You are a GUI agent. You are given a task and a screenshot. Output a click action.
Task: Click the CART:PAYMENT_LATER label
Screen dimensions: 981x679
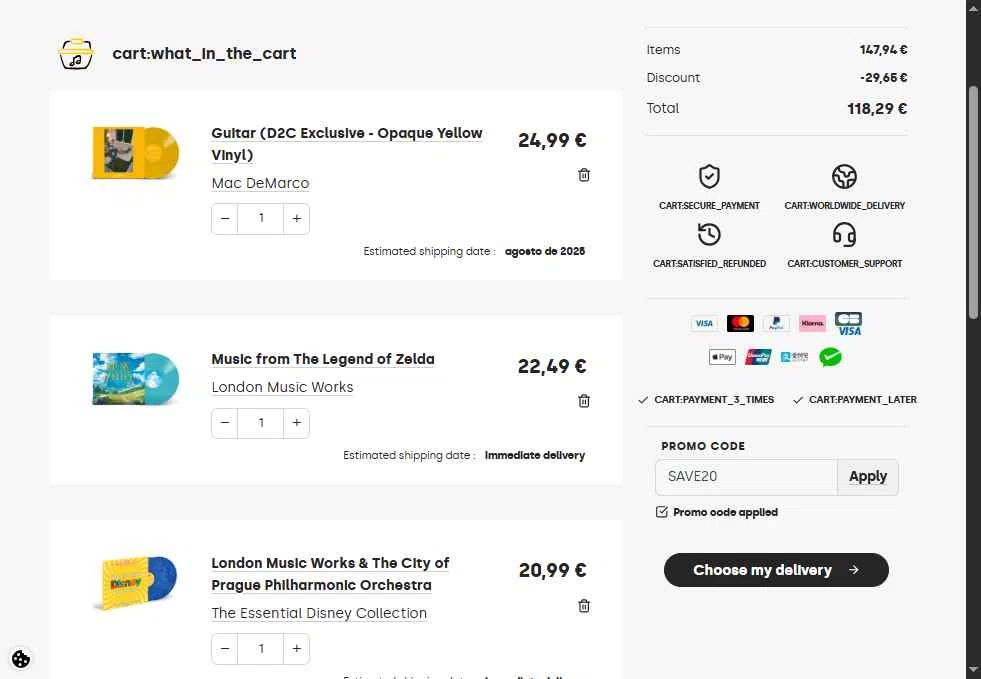[863, 400]
